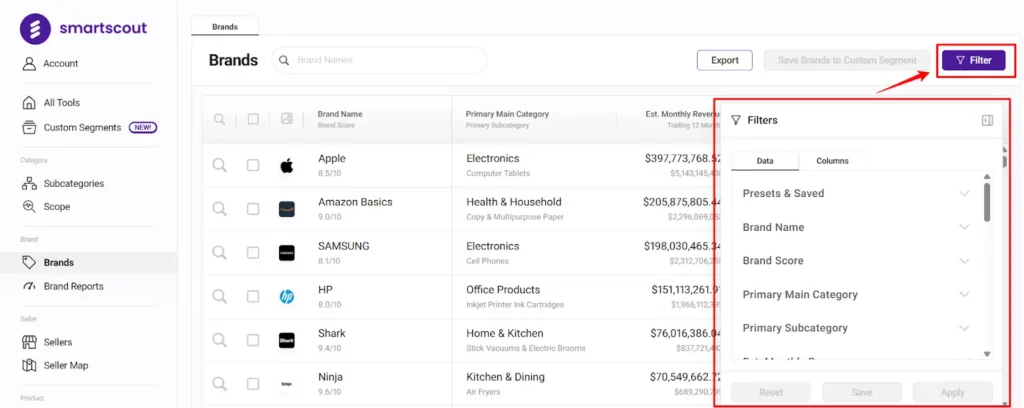Check the Apple row checkbox

tap(253, 165)
